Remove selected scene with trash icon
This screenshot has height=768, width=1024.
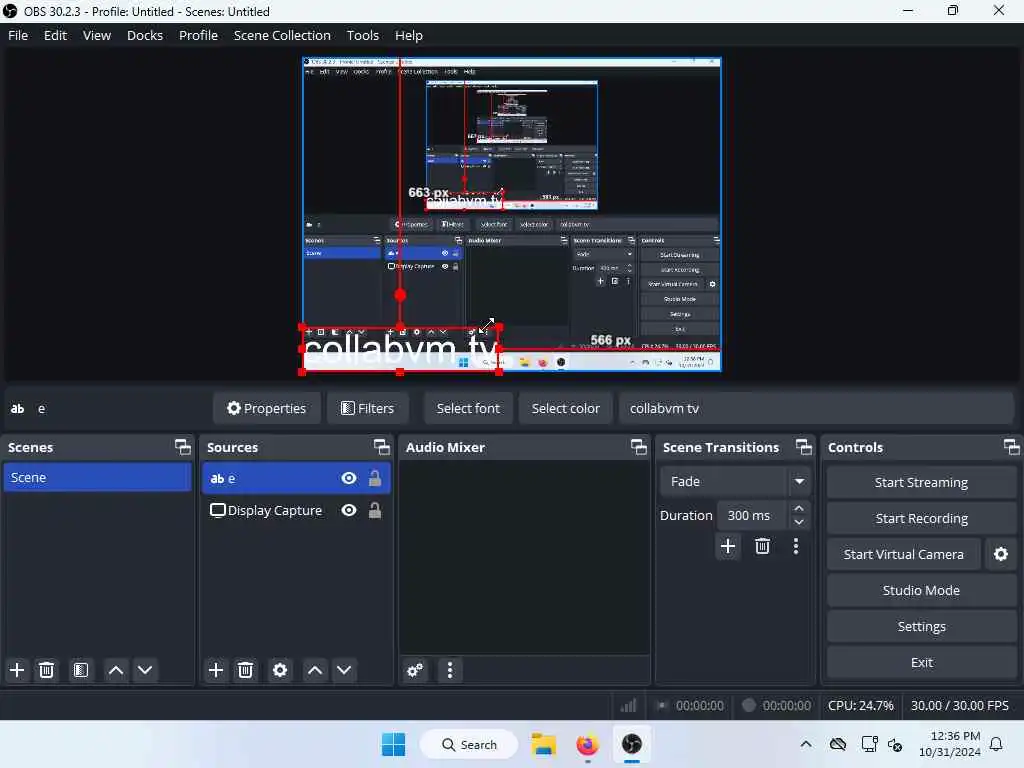point(46,669)
